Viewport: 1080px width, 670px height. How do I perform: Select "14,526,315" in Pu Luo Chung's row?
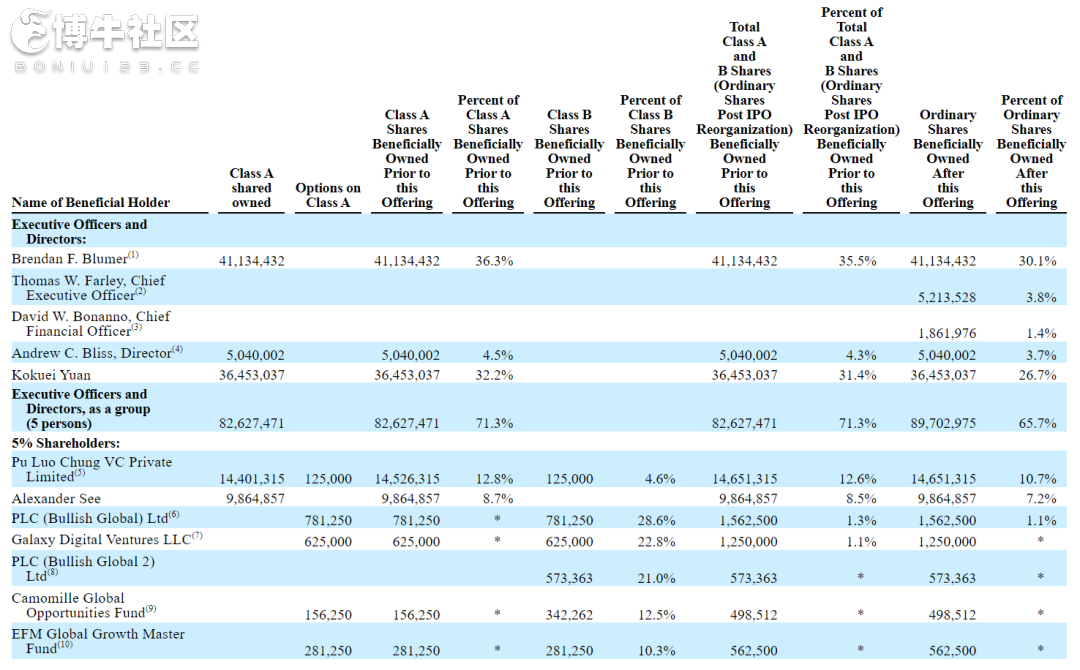tap(406, 479)
